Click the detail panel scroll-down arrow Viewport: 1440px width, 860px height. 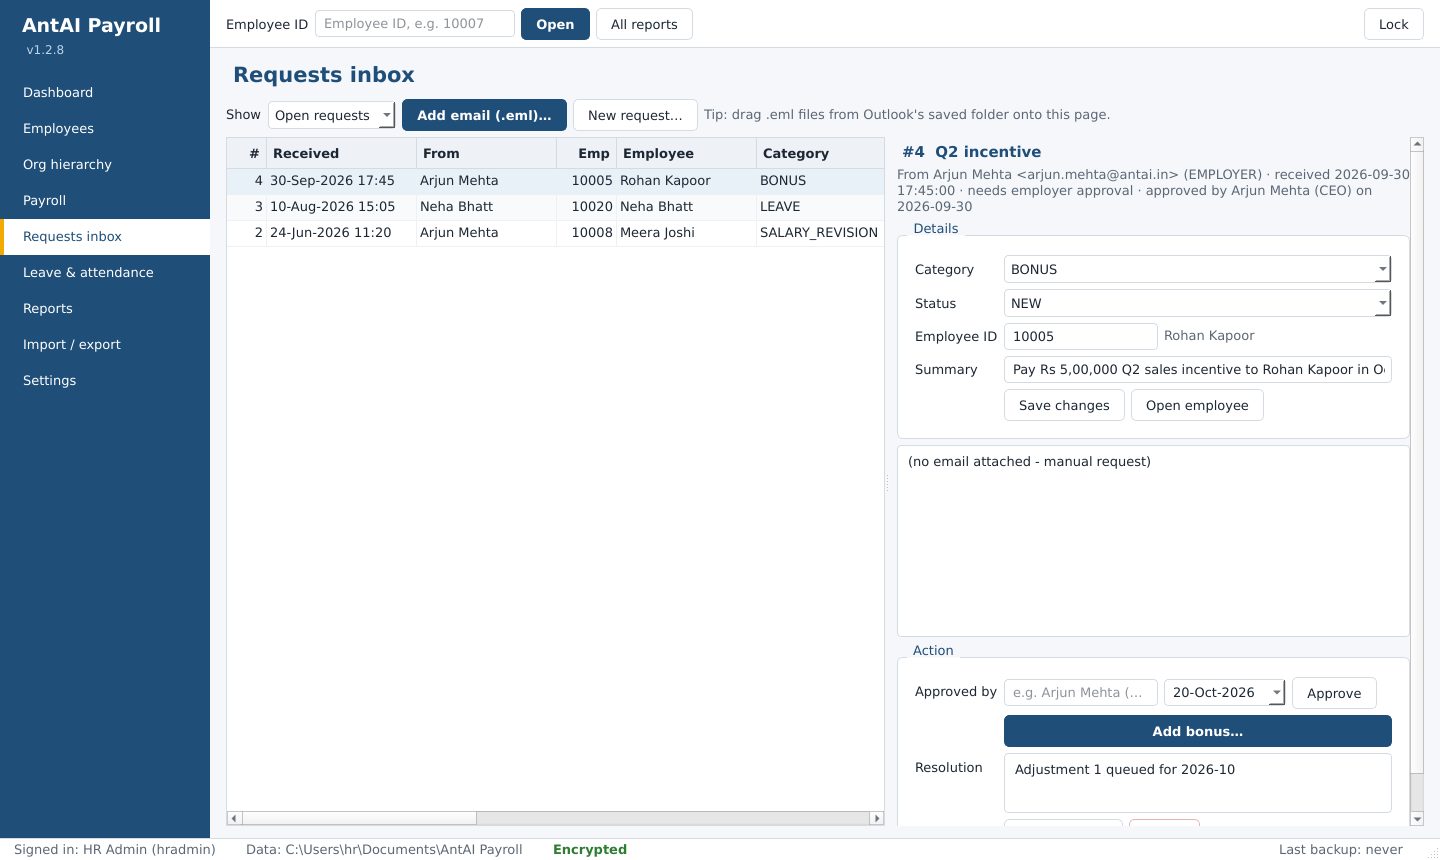tap(1417, 819)
